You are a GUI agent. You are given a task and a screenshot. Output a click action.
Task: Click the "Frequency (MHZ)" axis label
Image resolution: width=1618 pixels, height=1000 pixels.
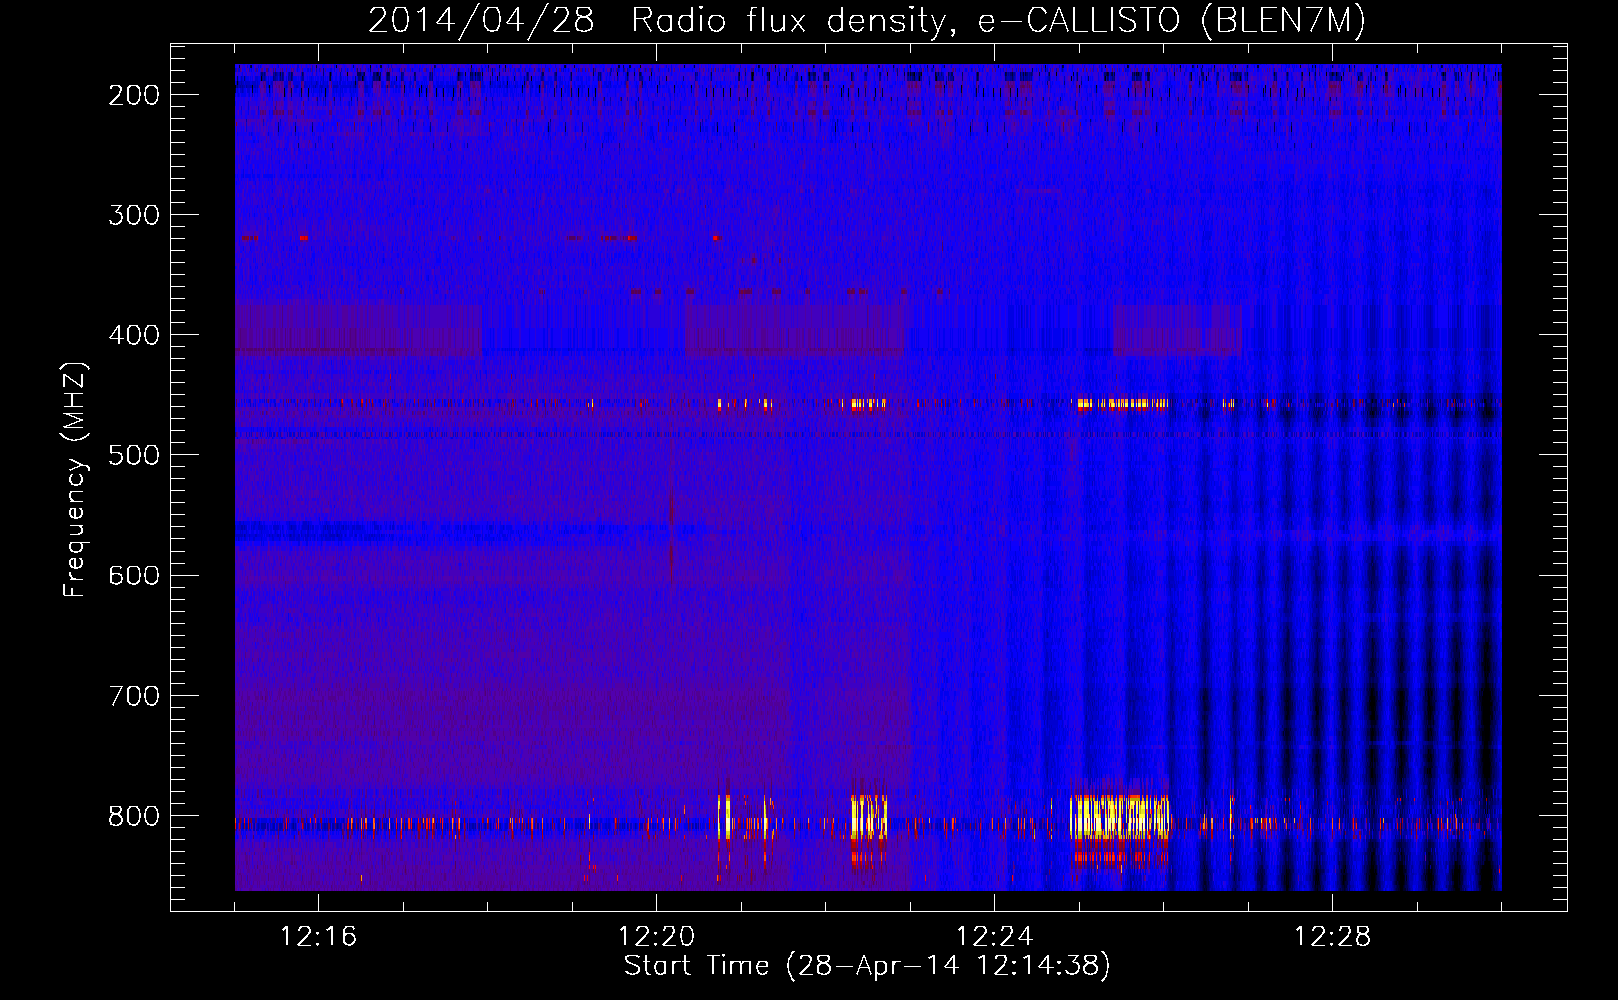(x=75, y=480)
